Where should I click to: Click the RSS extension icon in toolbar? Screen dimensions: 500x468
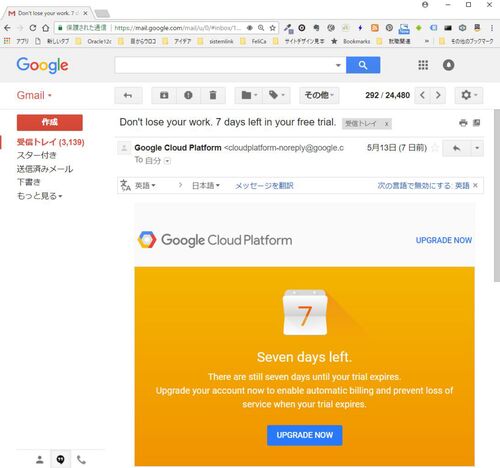pos(375,28)
